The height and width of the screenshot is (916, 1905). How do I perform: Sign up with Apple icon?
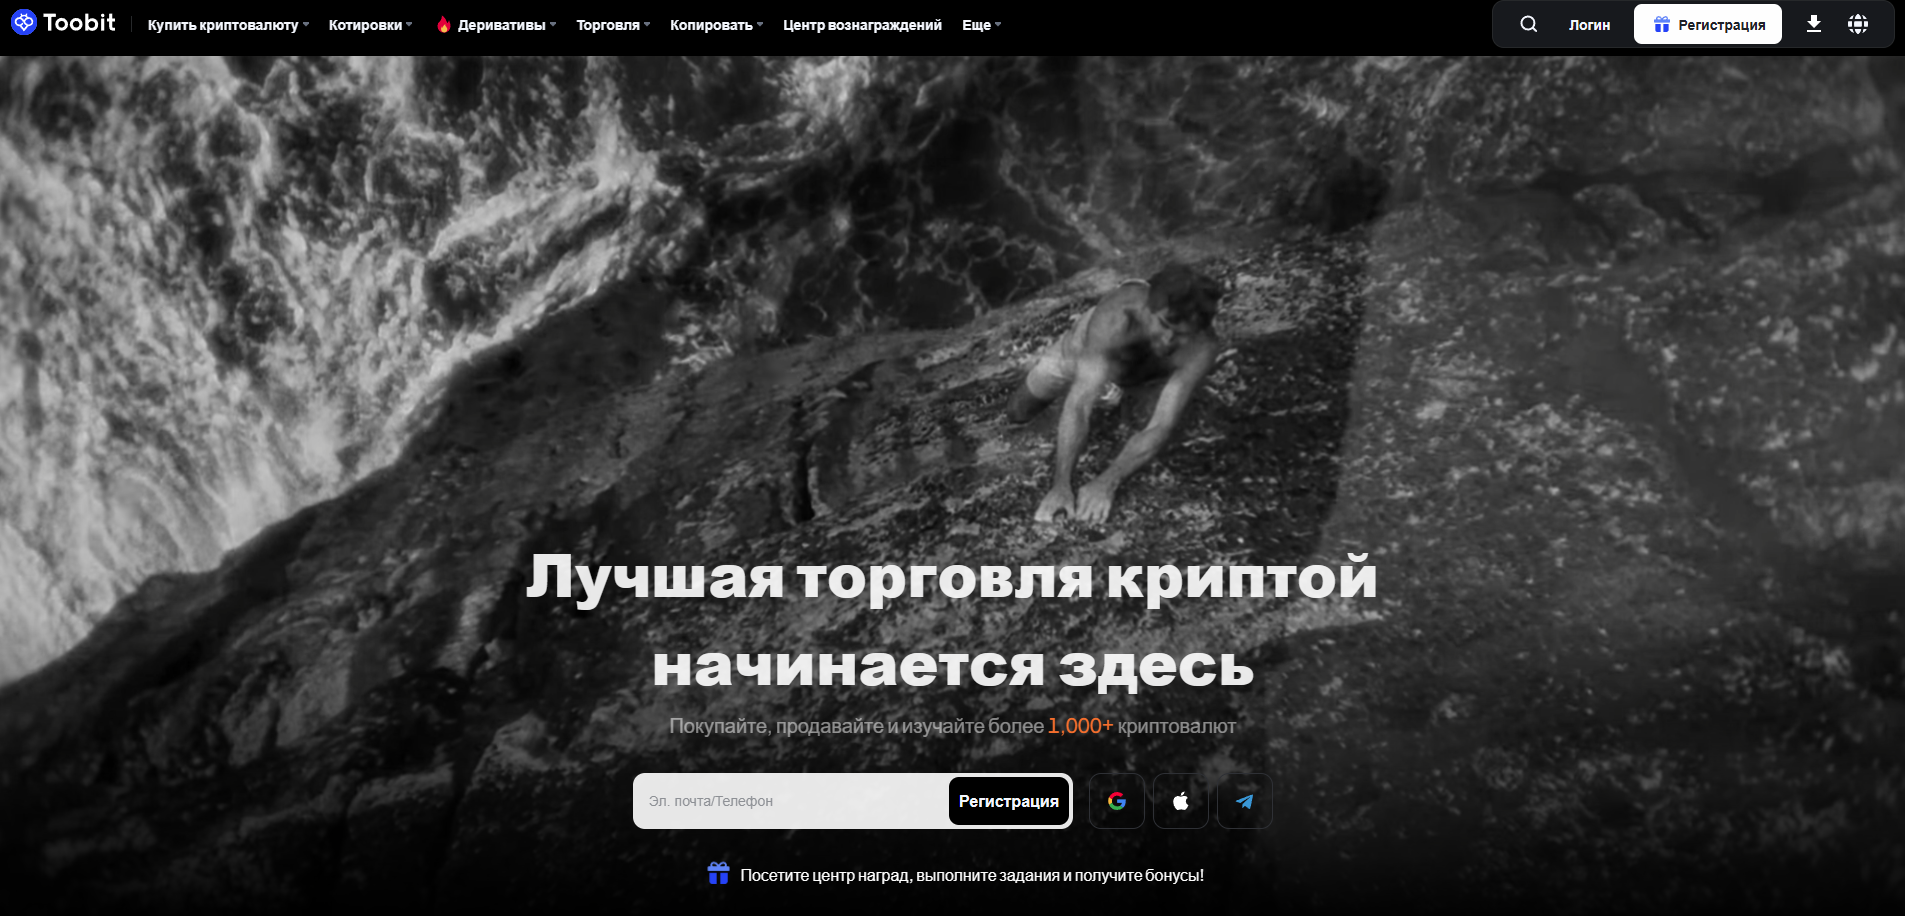1180,801
